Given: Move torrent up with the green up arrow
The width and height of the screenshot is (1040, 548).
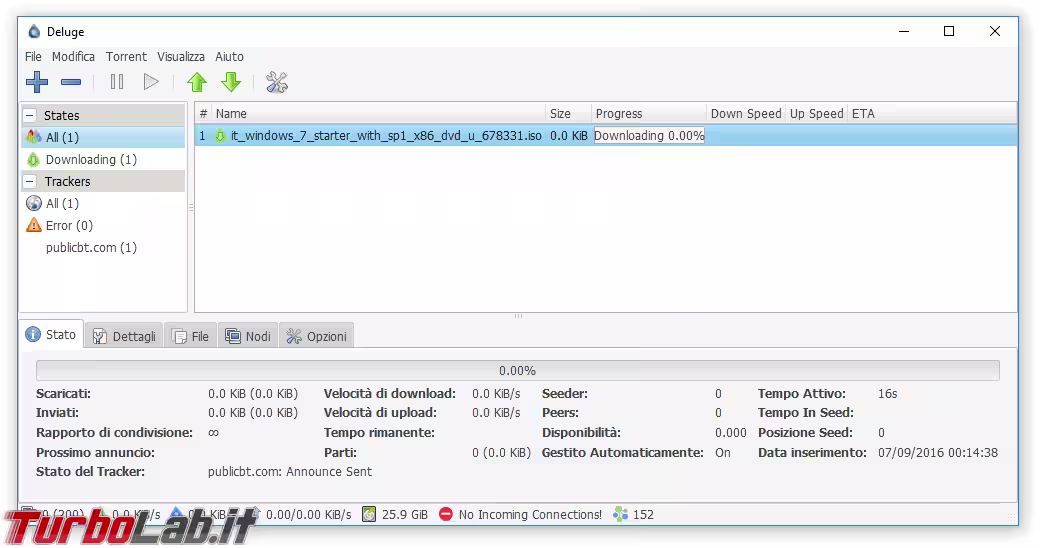Looking at the screenshot, I should coord(197,82).
